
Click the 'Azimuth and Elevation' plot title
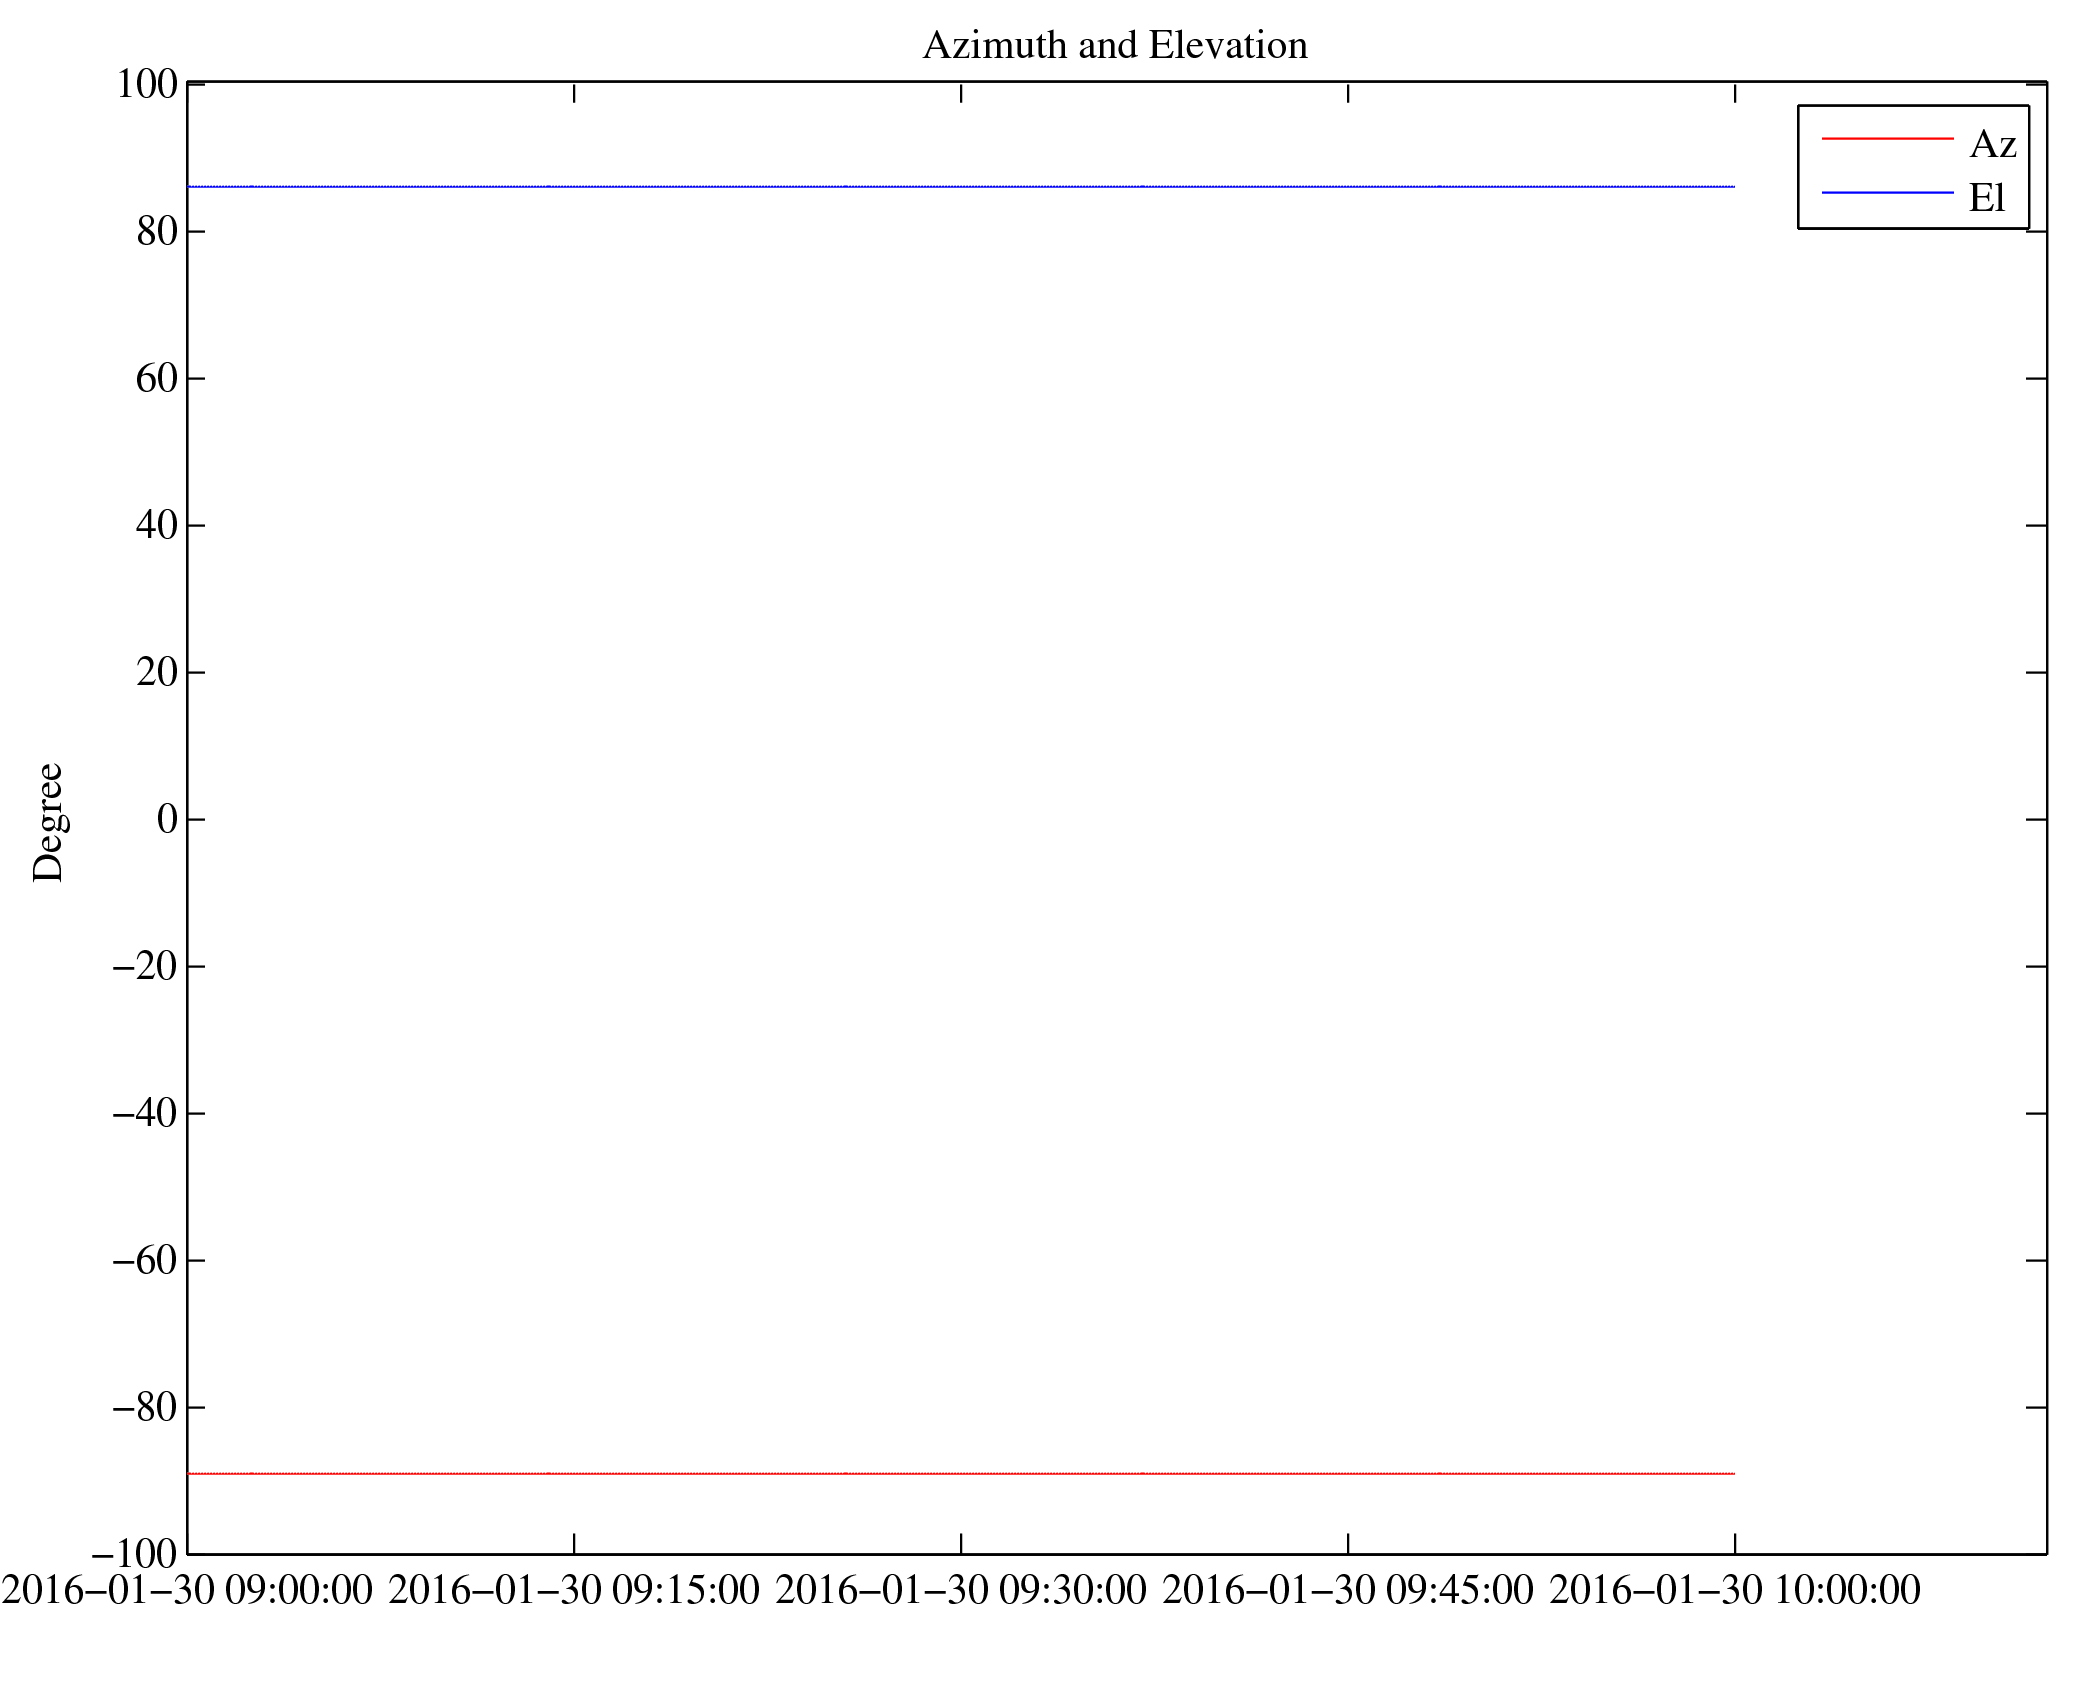pos(1114,46)
